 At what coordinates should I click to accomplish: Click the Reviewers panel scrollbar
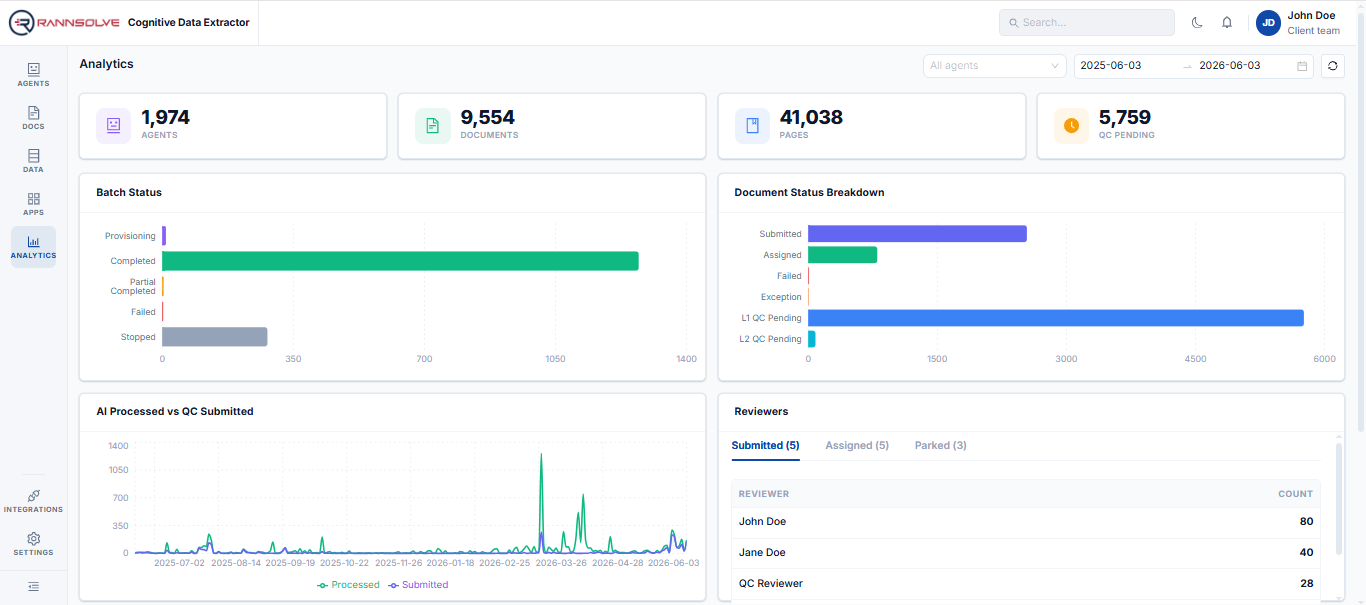tap(1339, 498)
